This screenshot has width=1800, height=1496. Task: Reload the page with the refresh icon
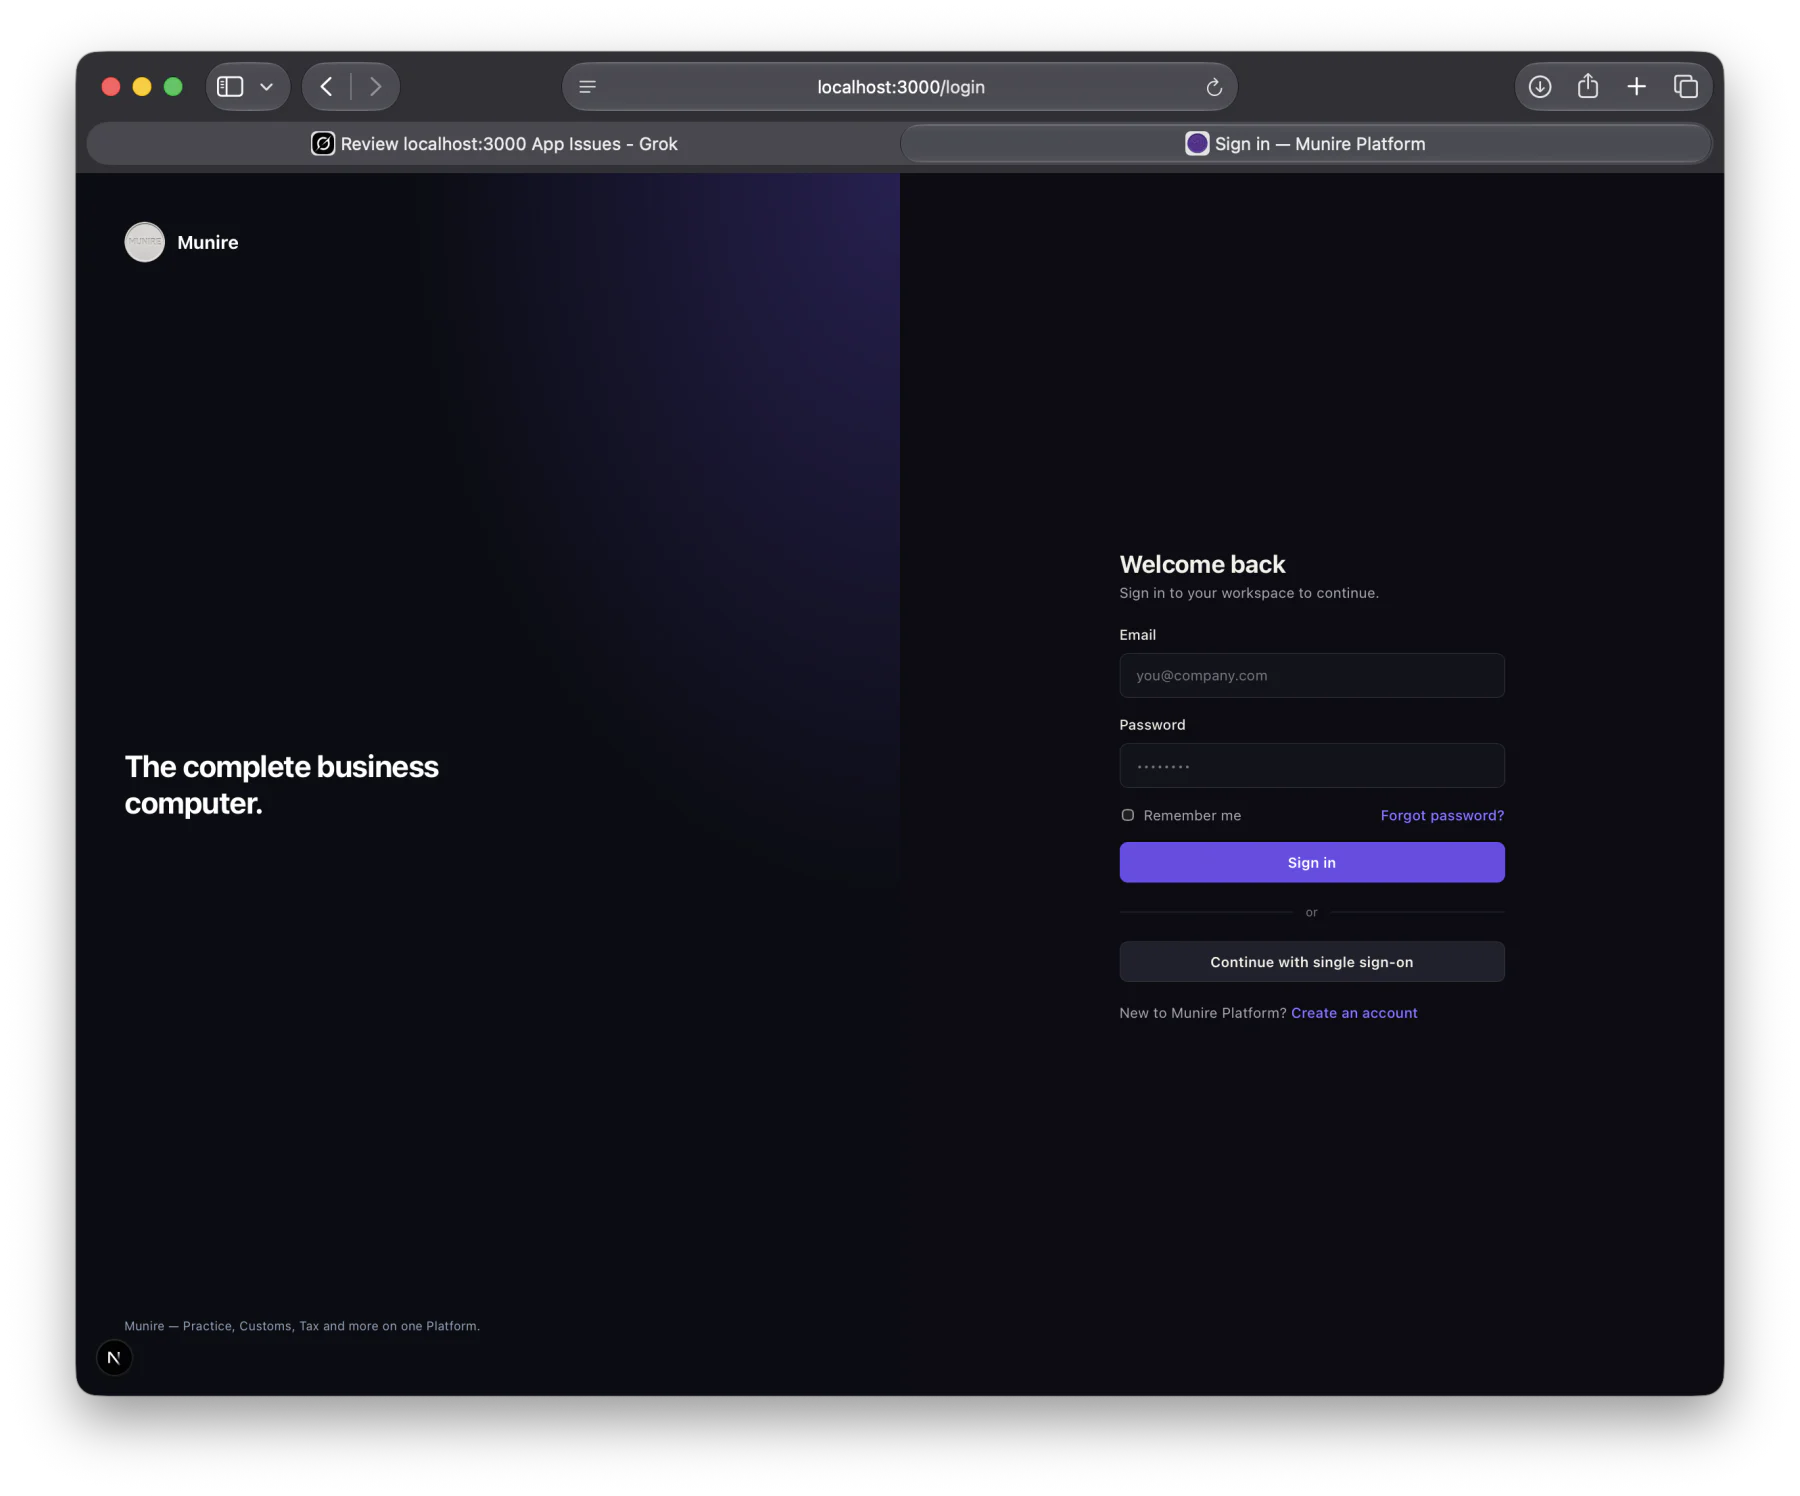(x=1214, y=87)
